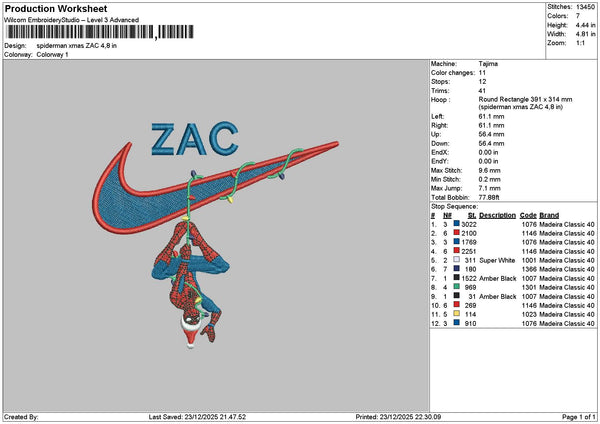
Task: Click the 'Printed: 23/12/2025 22.30.09' footer text
Action: [398, 417]
